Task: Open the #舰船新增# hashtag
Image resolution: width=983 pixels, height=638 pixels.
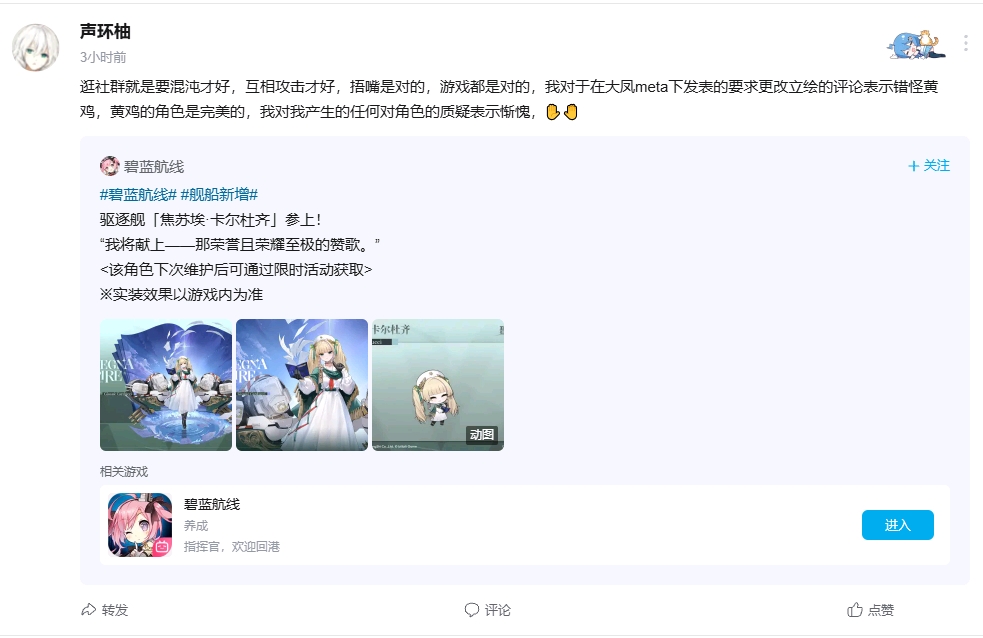Action: (219, 195)
